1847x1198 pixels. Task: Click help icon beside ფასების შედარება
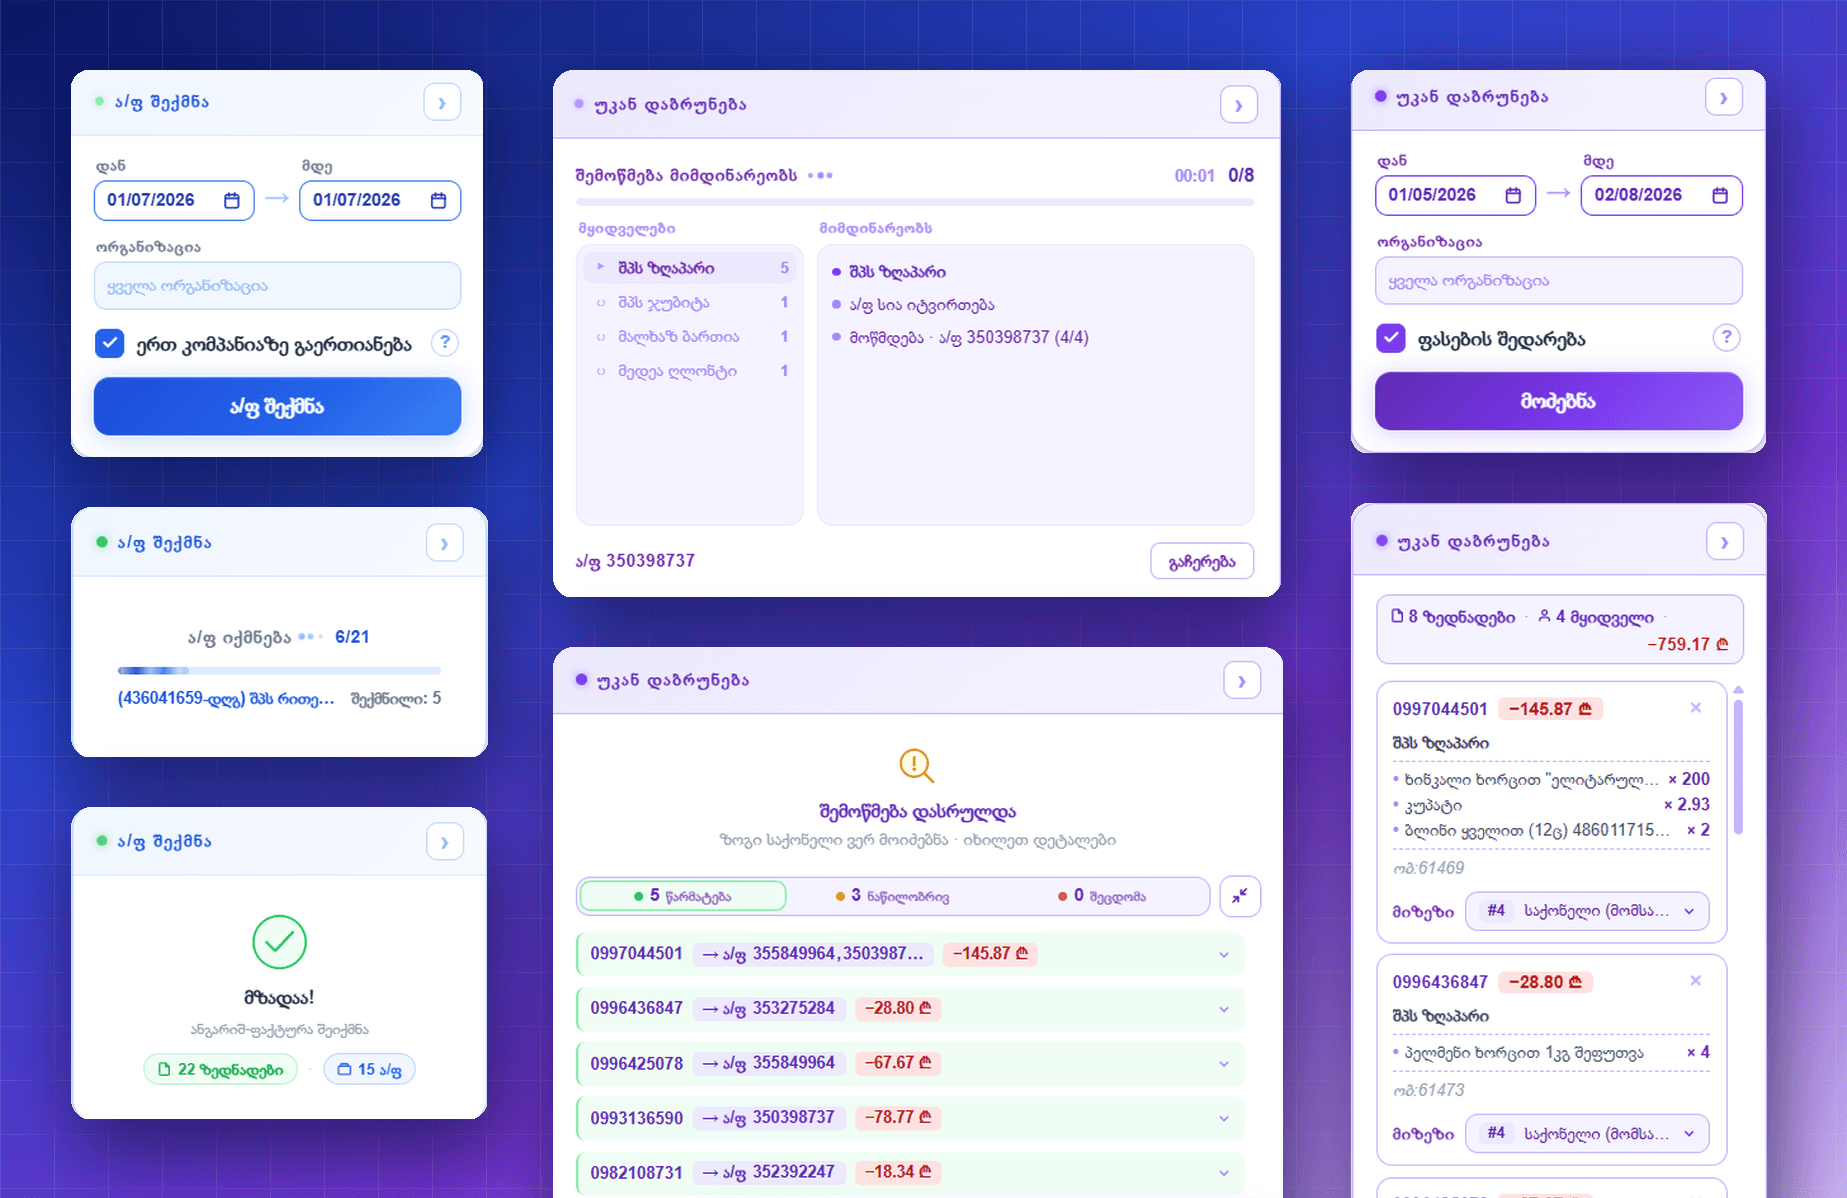[x=1725, y=338]
